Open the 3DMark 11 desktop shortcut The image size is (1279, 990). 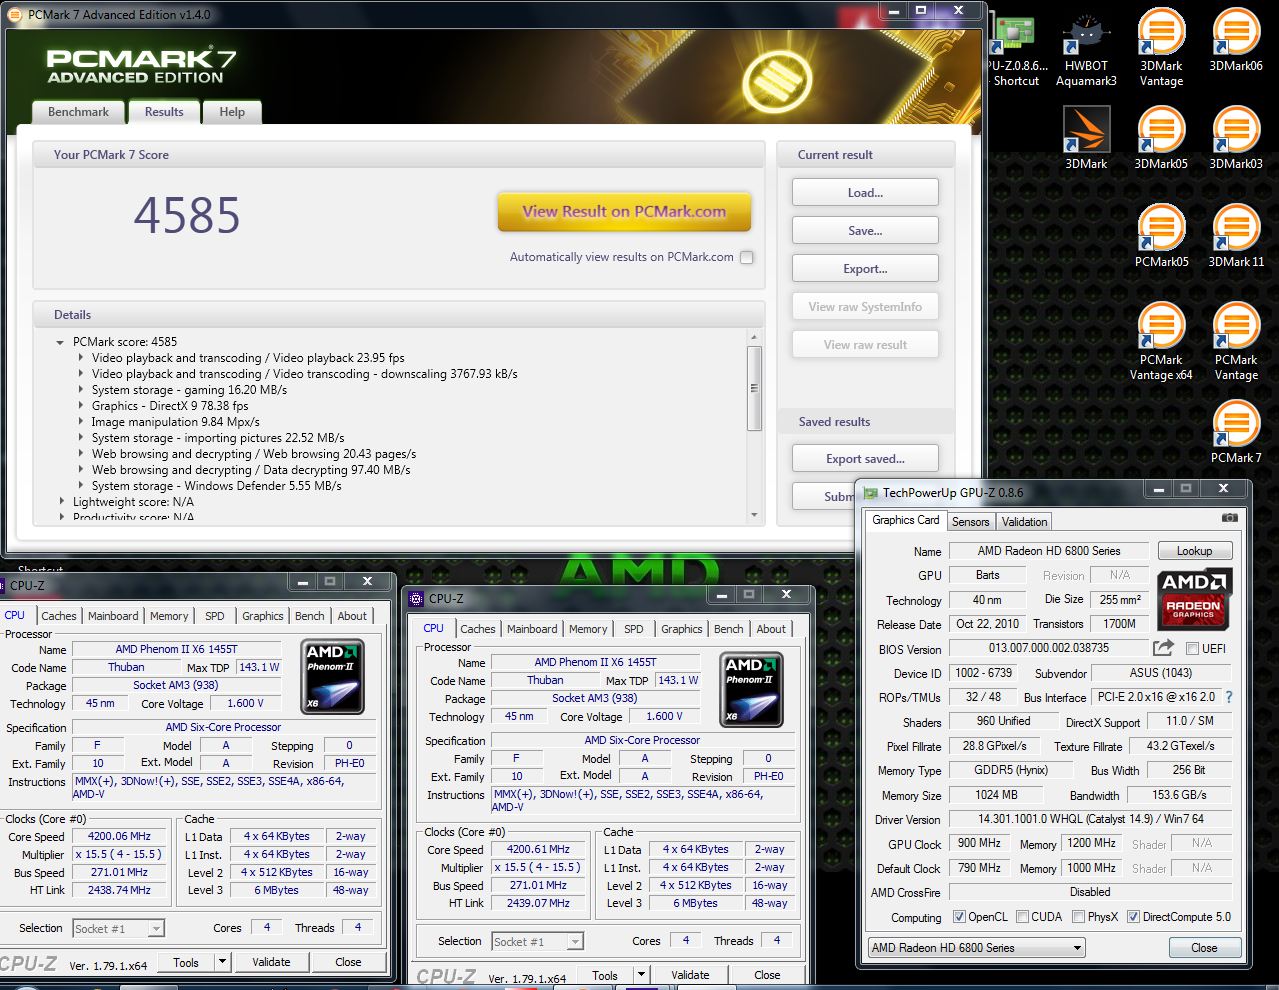(x=1236, y=235)
